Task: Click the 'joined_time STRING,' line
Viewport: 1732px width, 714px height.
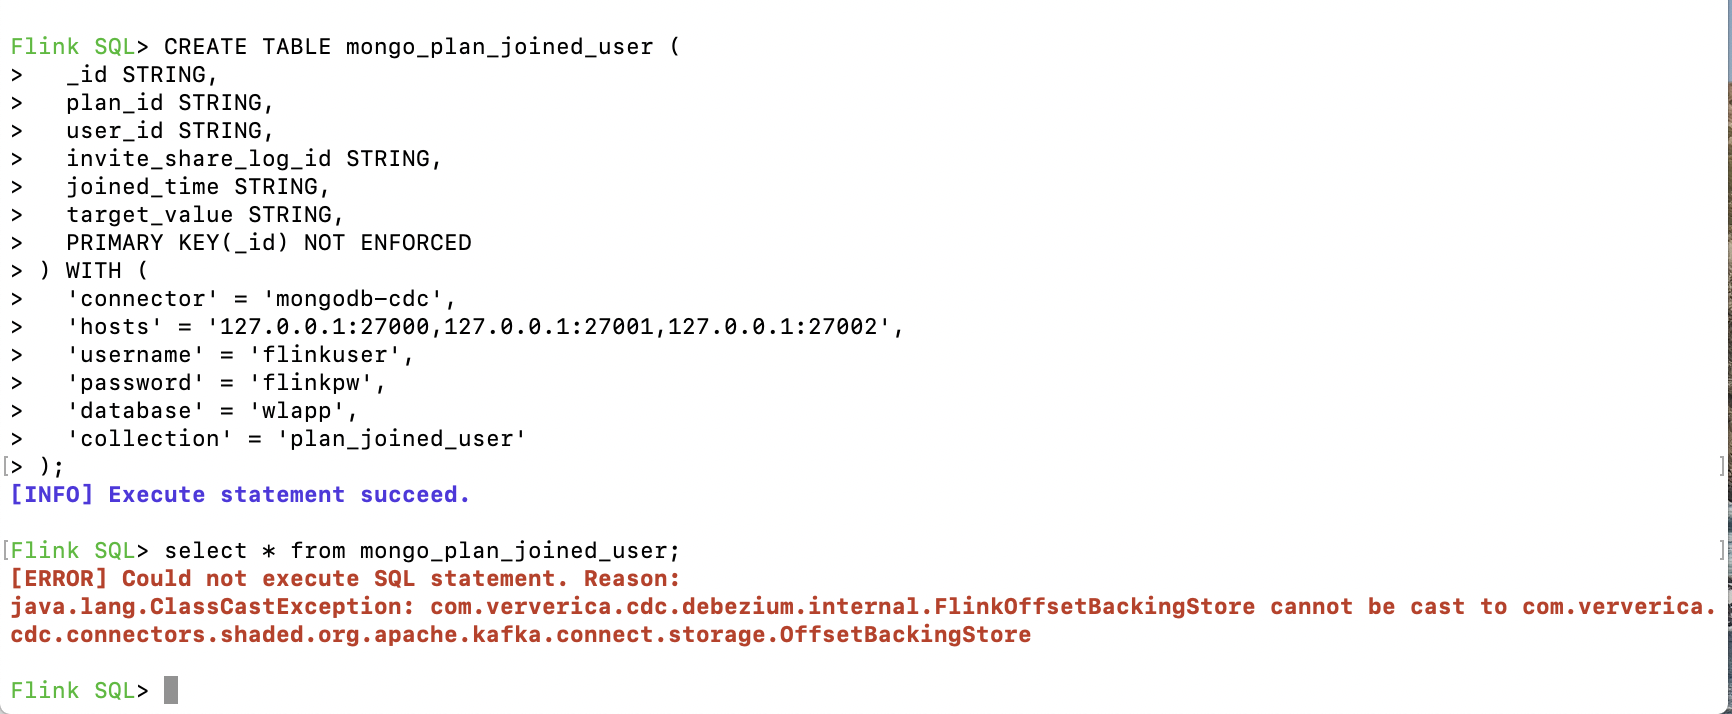Action: coord(198,187)
